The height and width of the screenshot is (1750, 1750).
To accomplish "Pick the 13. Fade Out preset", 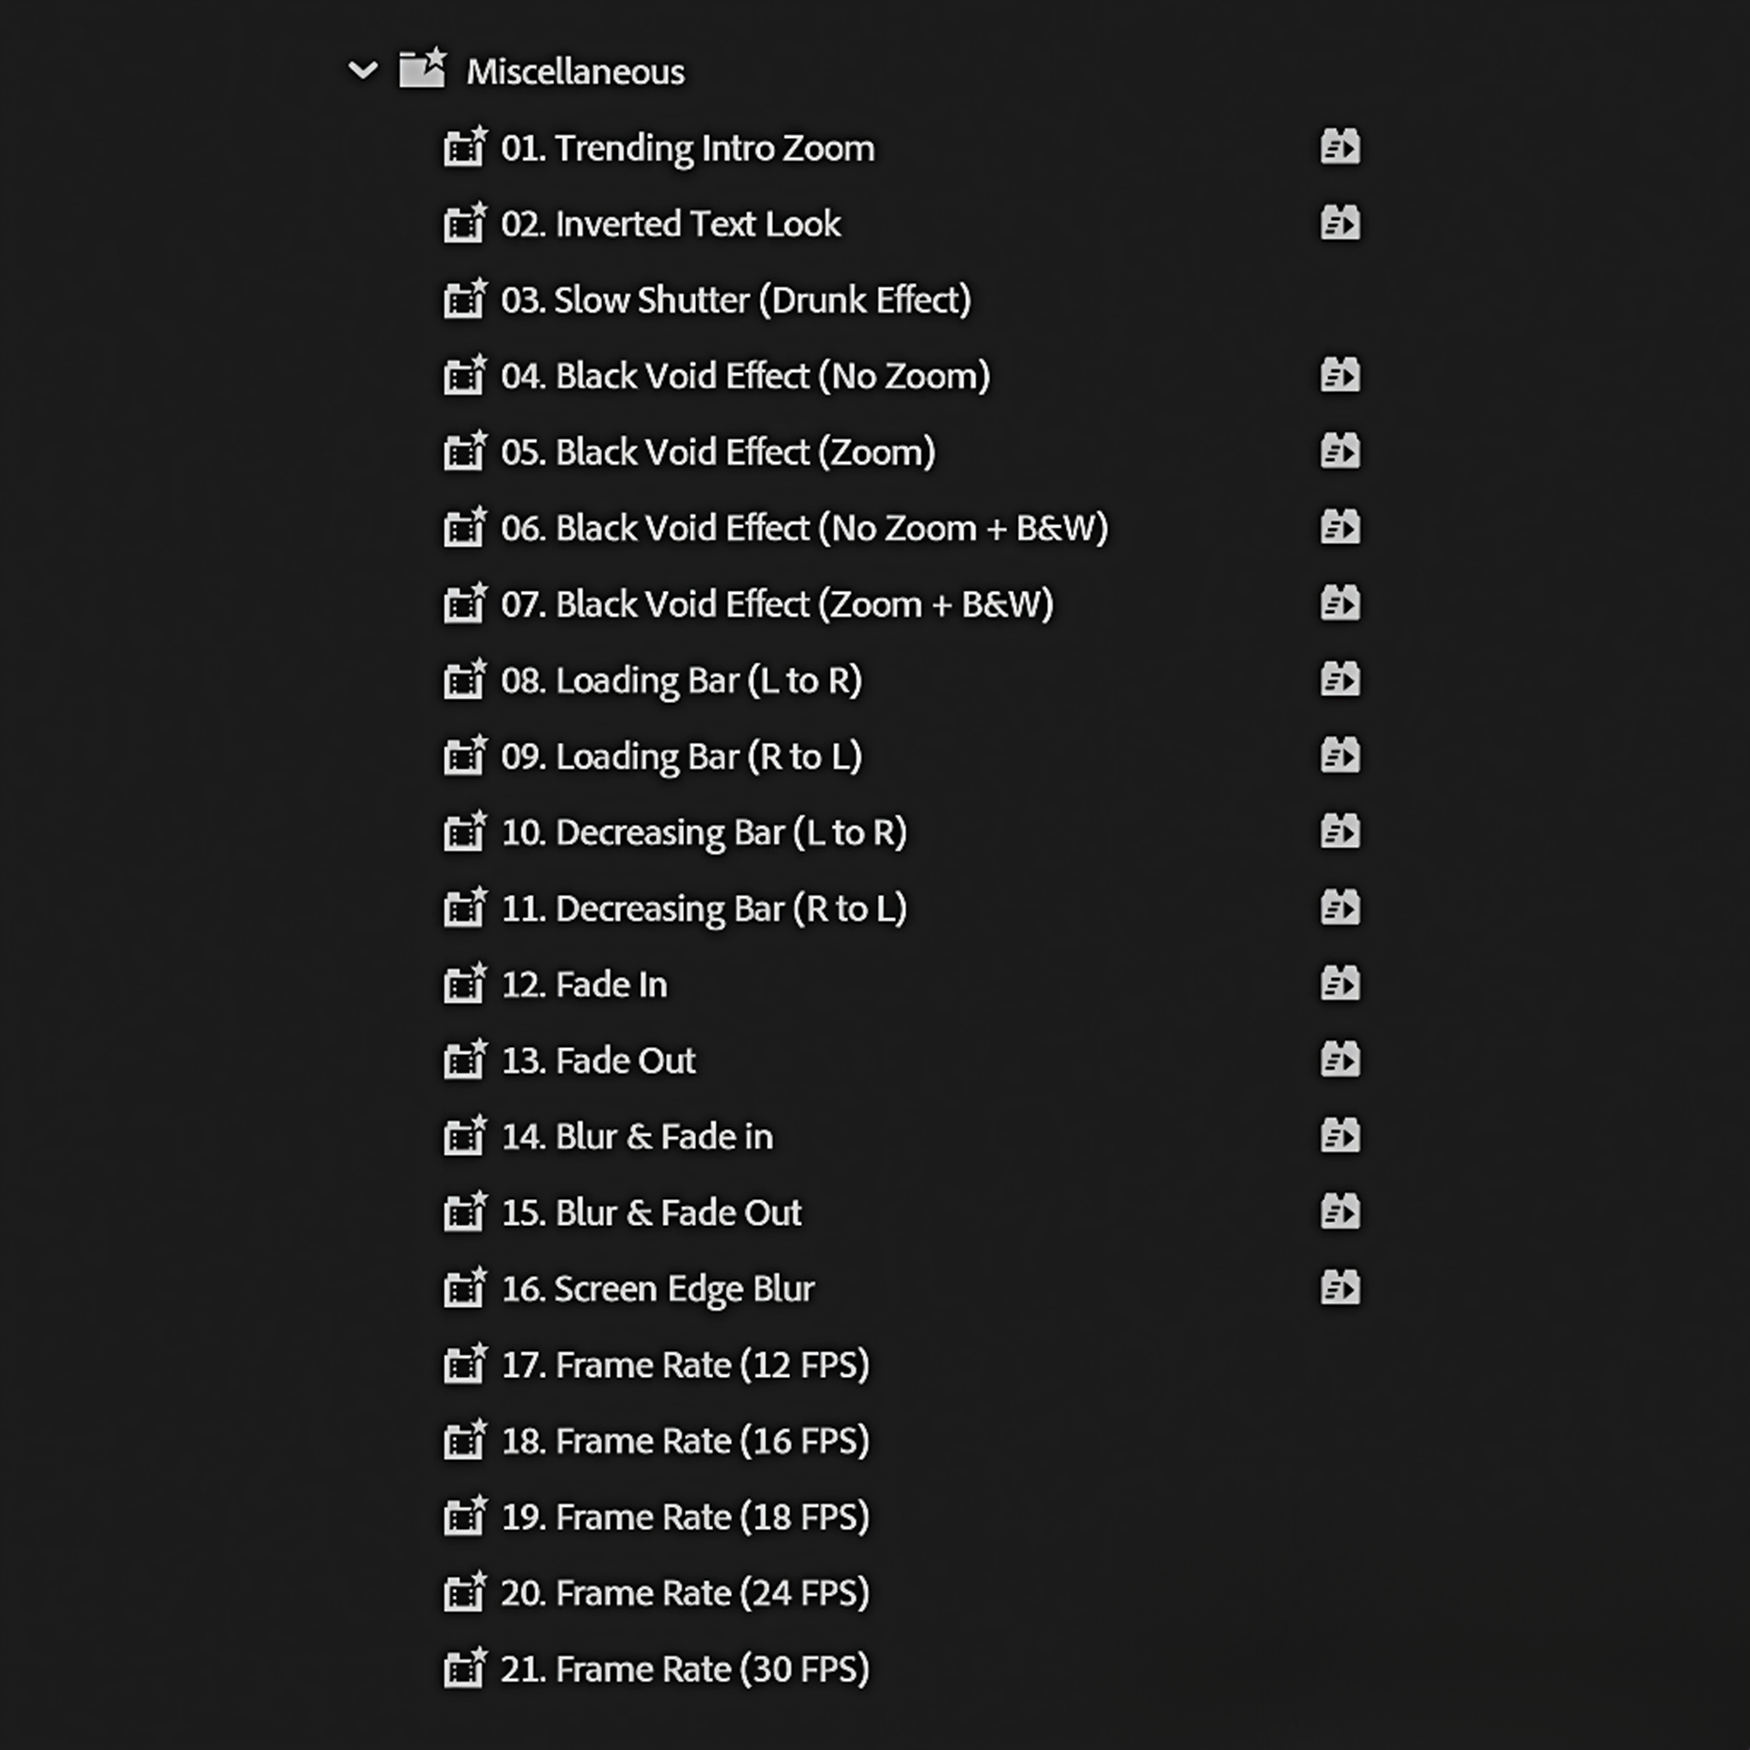I will pos(598,1061).
